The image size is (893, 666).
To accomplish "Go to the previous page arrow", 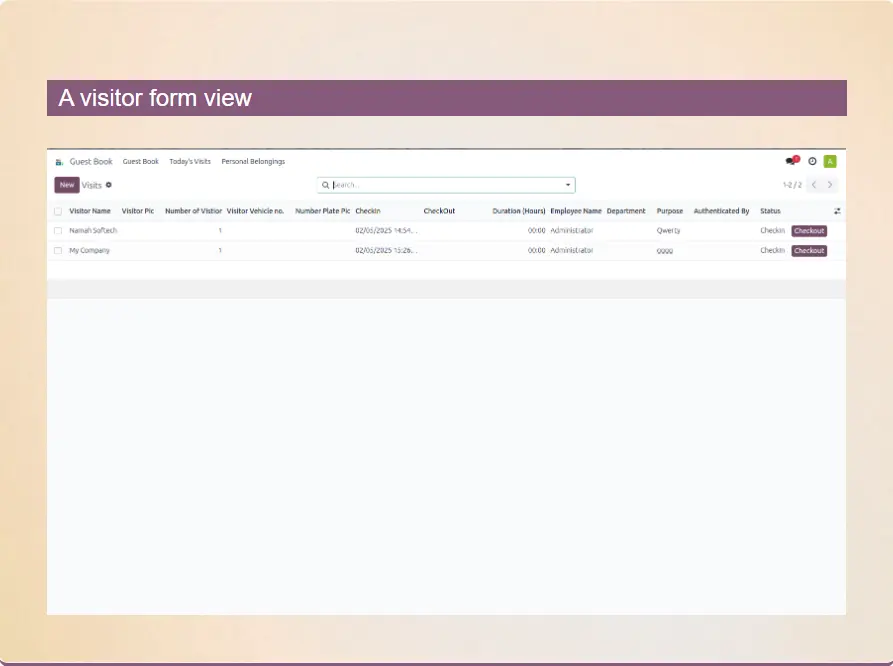I will [x=814, y=185].
